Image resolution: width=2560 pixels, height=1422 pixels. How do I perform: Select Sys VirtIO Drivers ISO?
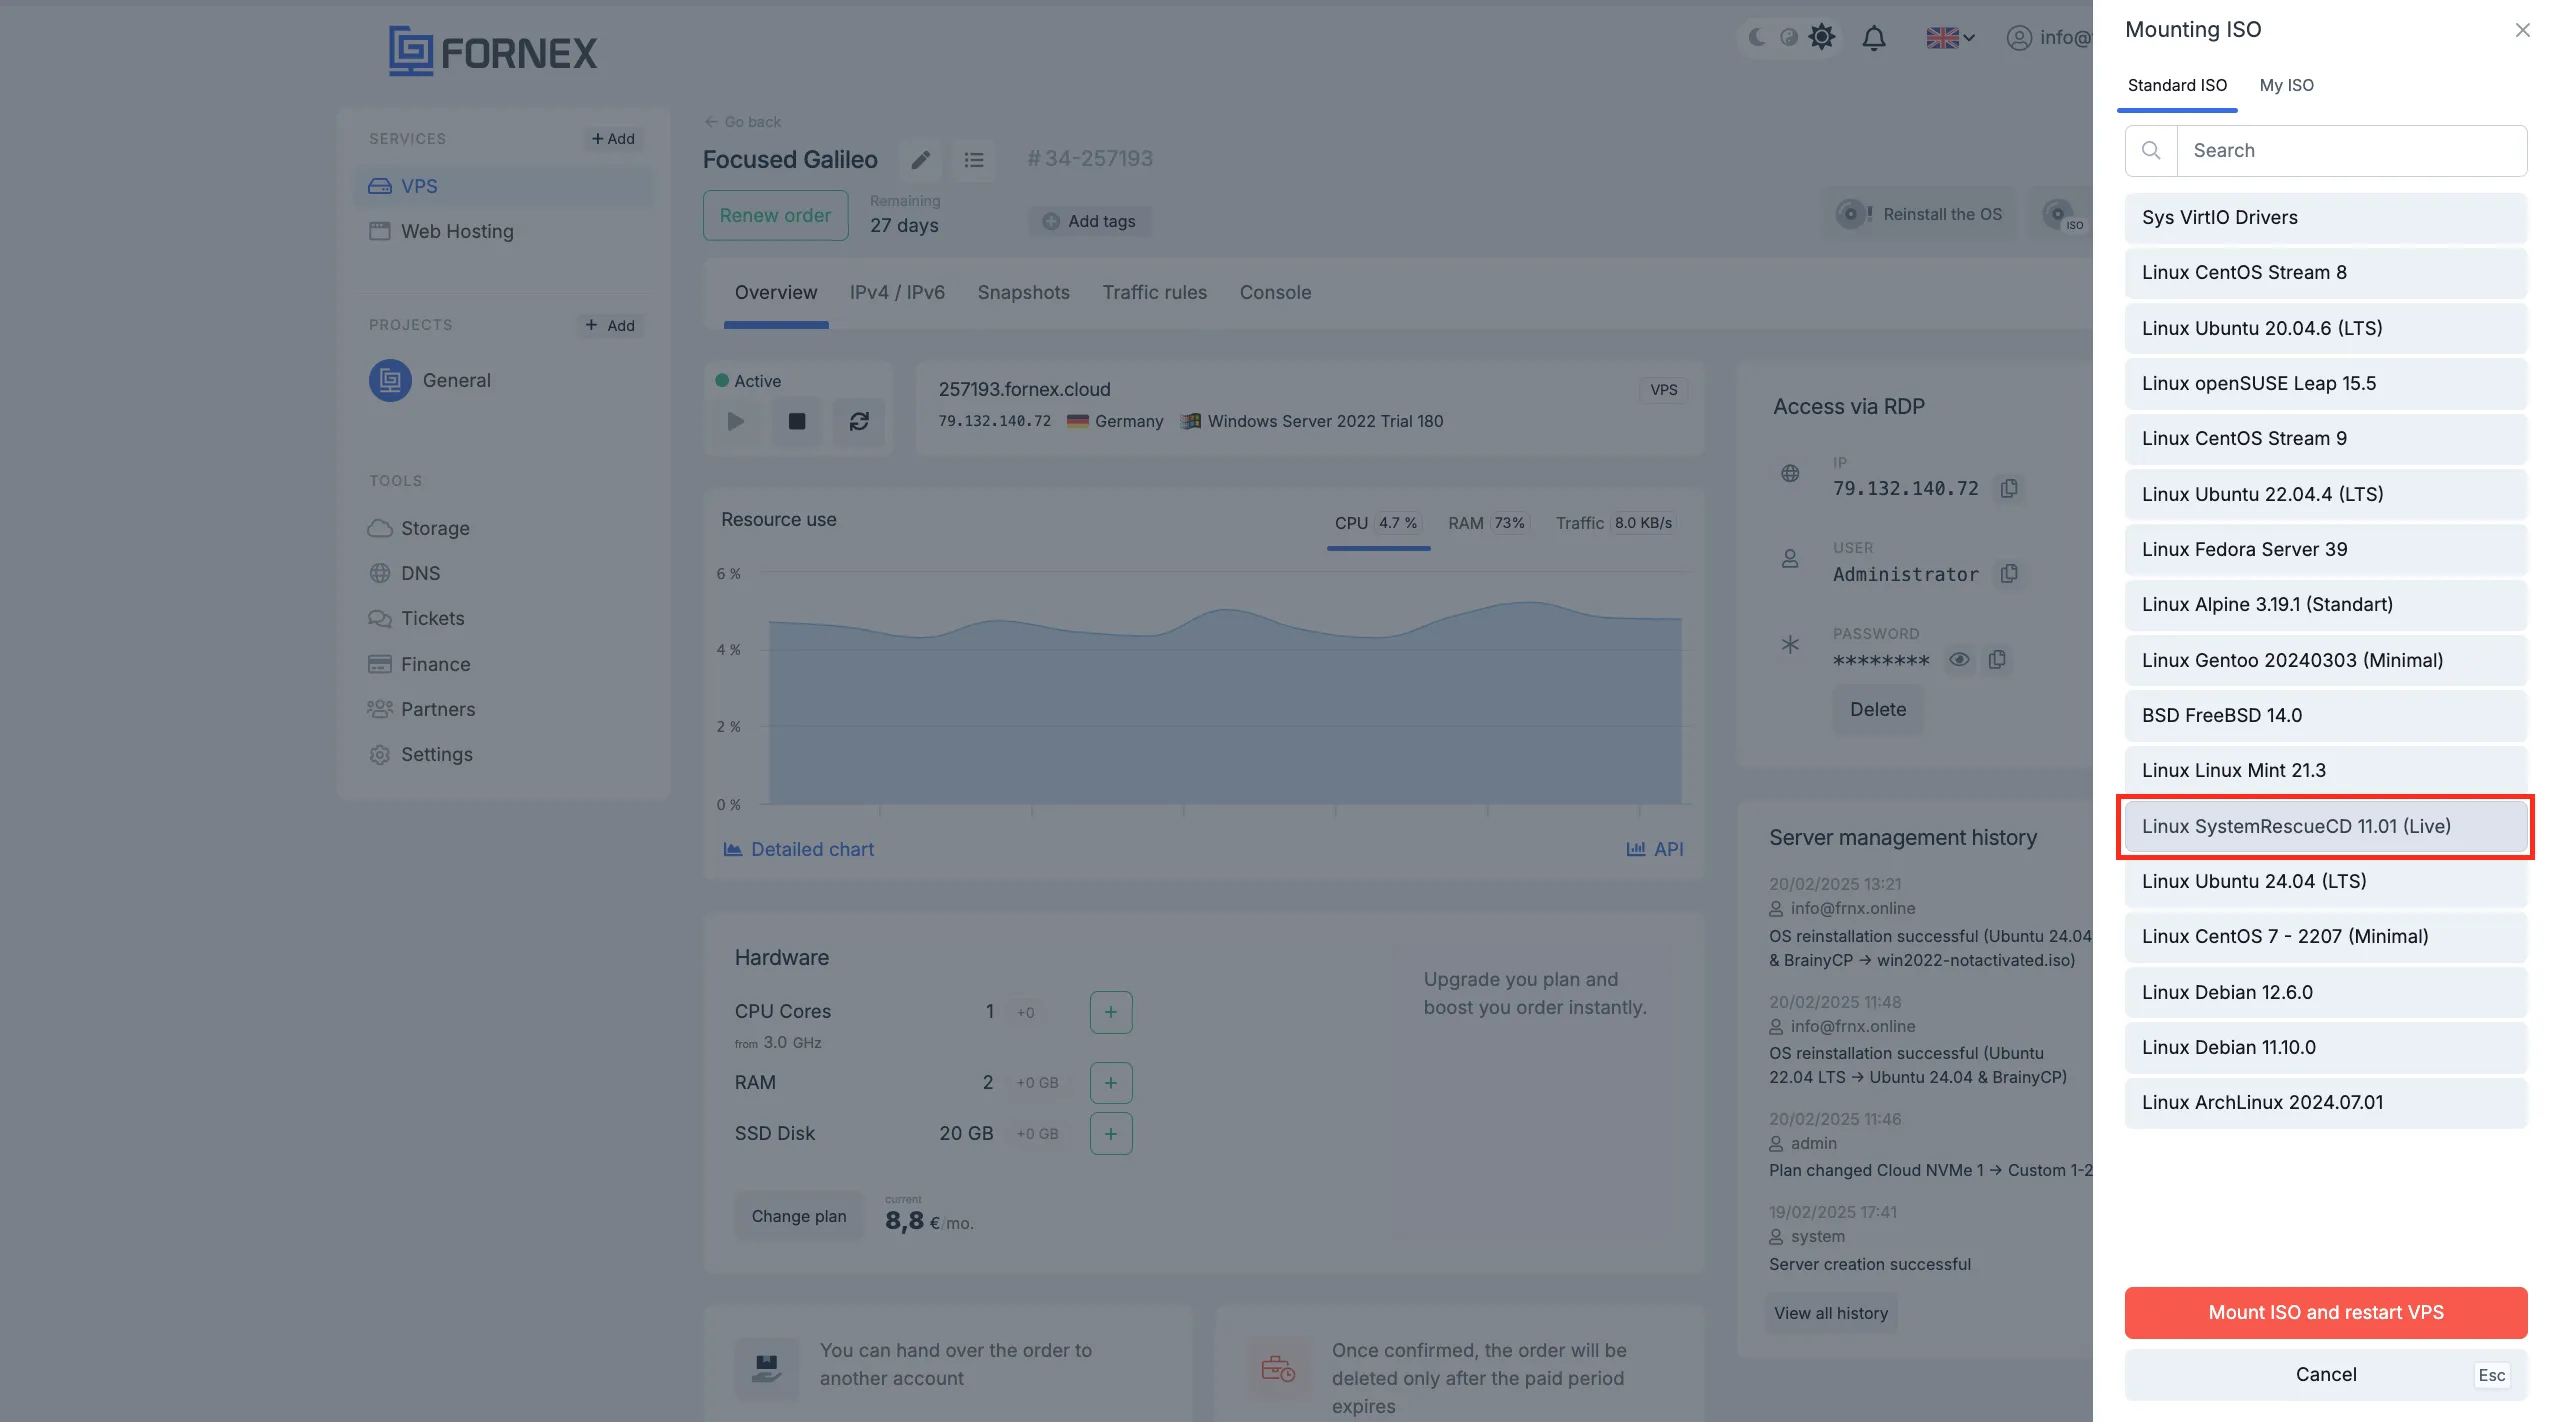2326,218
